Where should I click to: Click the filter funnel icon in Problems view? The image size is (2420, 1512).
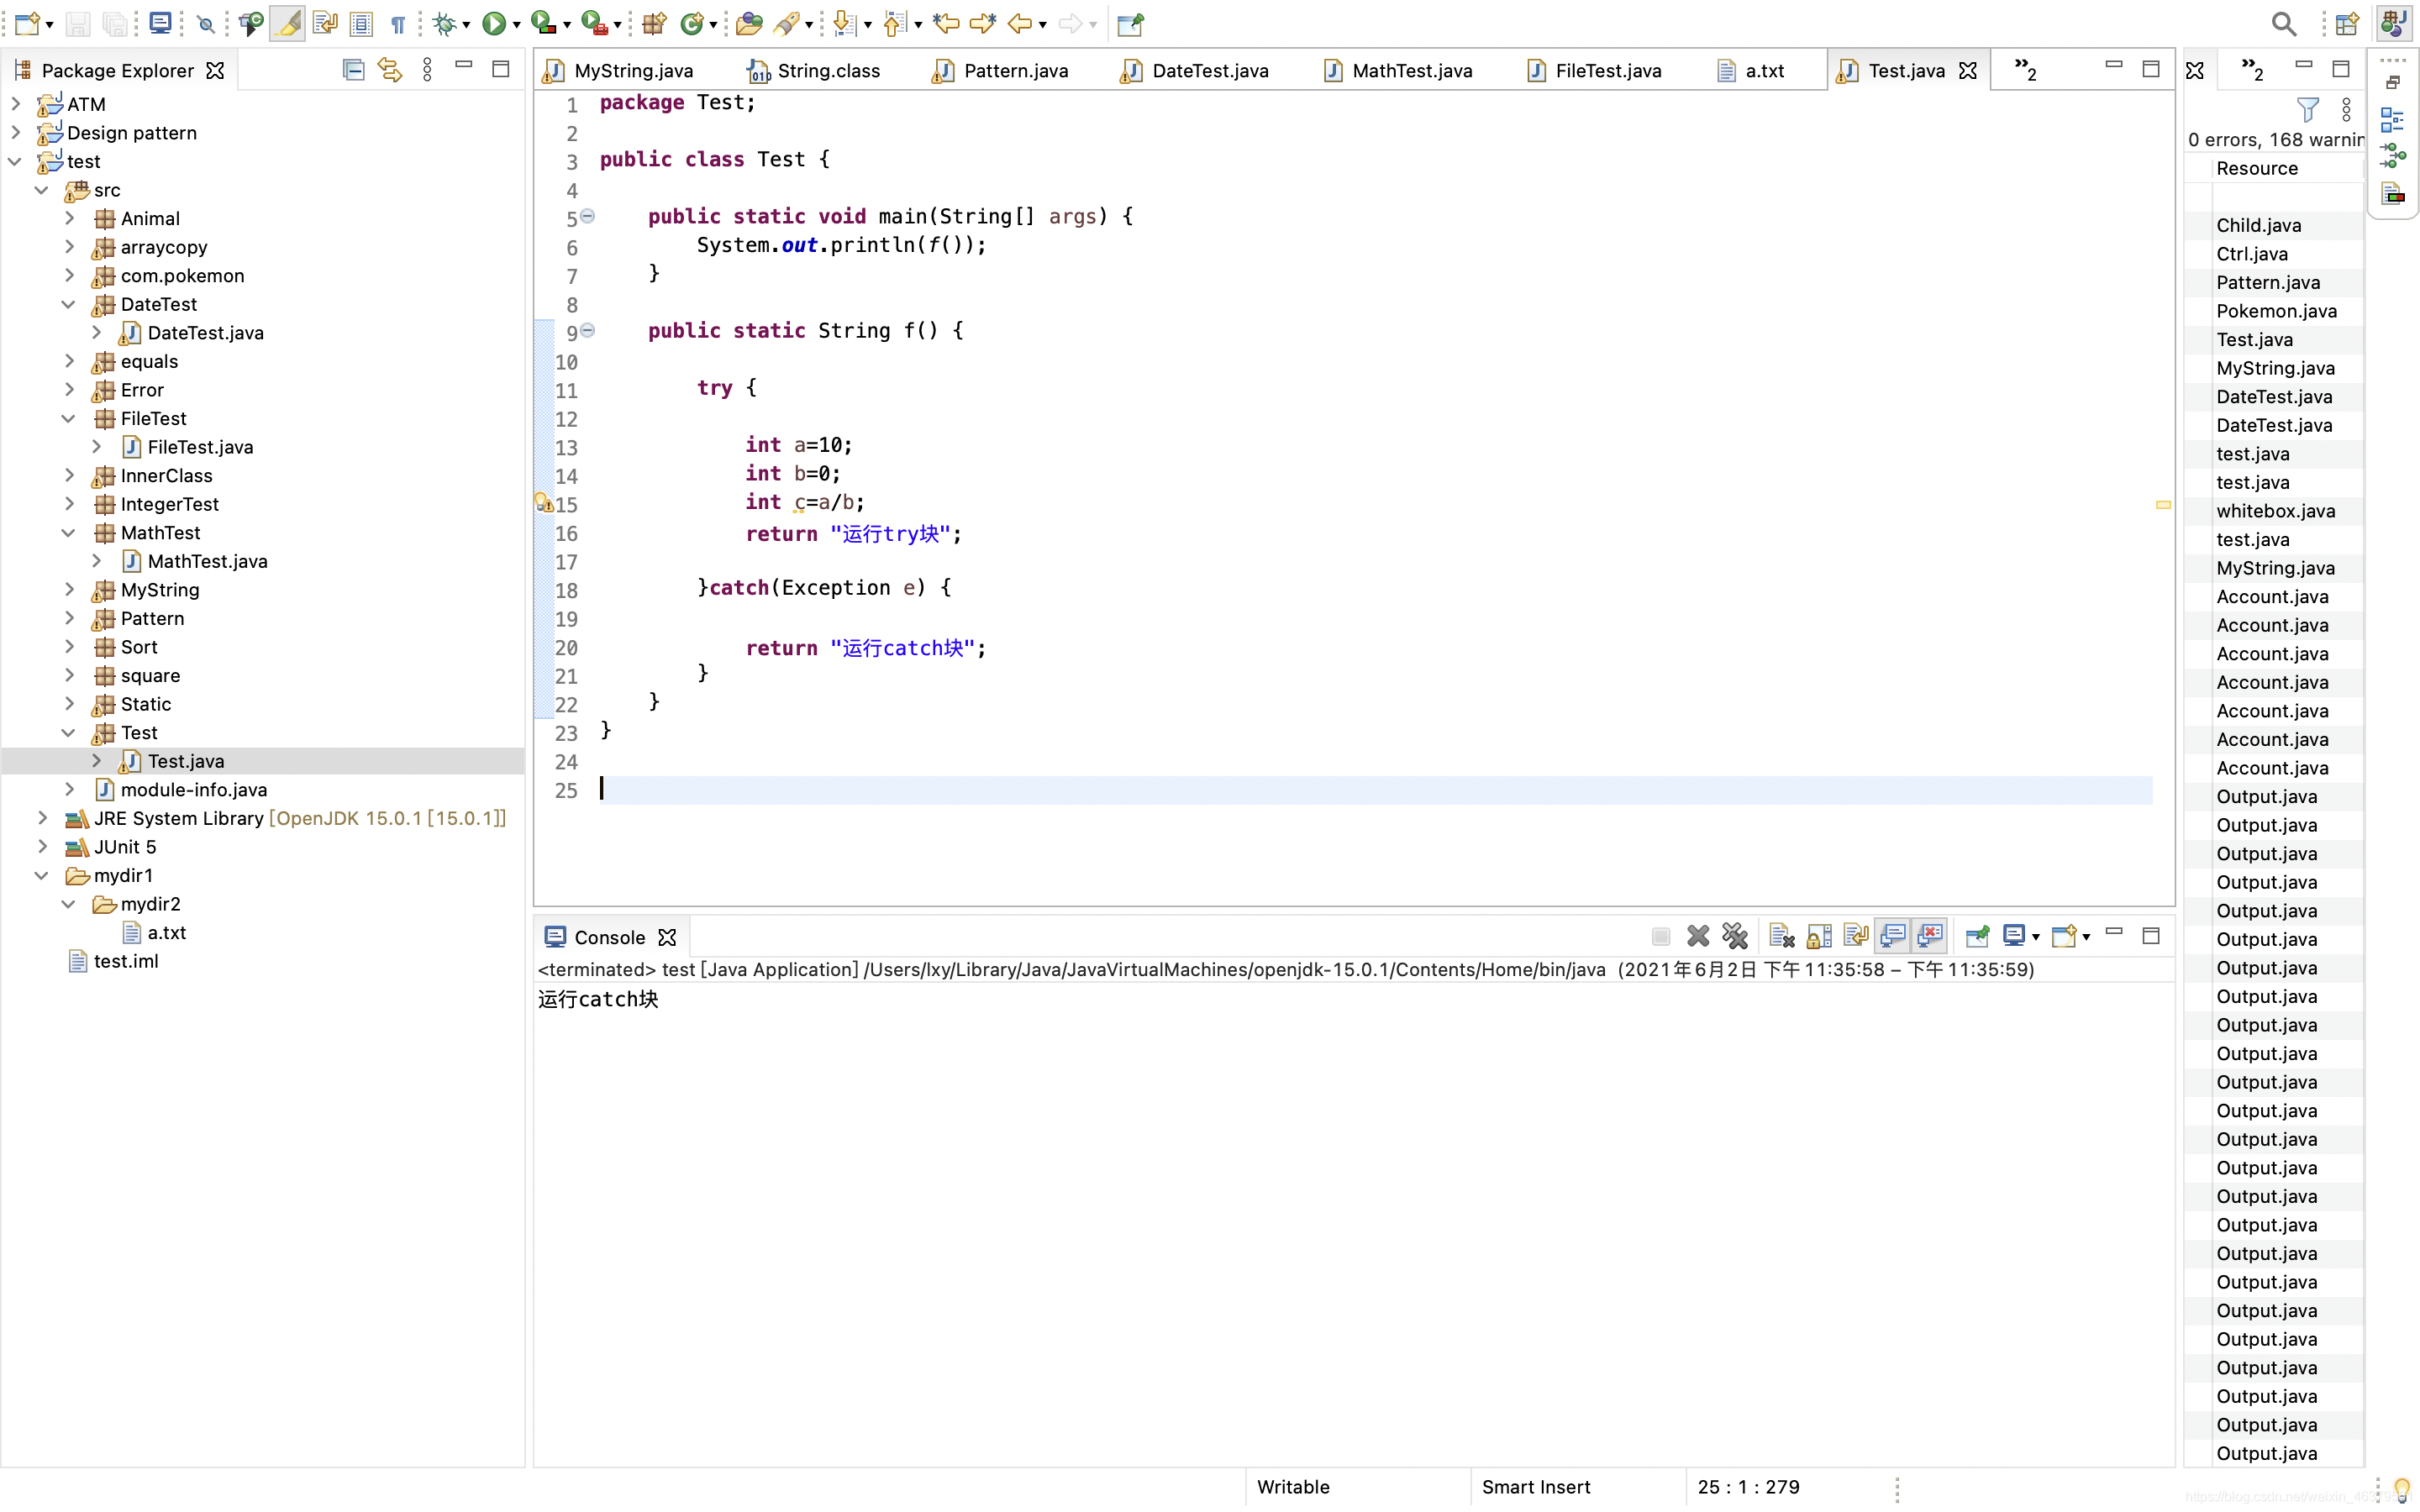coord(2307,109)
